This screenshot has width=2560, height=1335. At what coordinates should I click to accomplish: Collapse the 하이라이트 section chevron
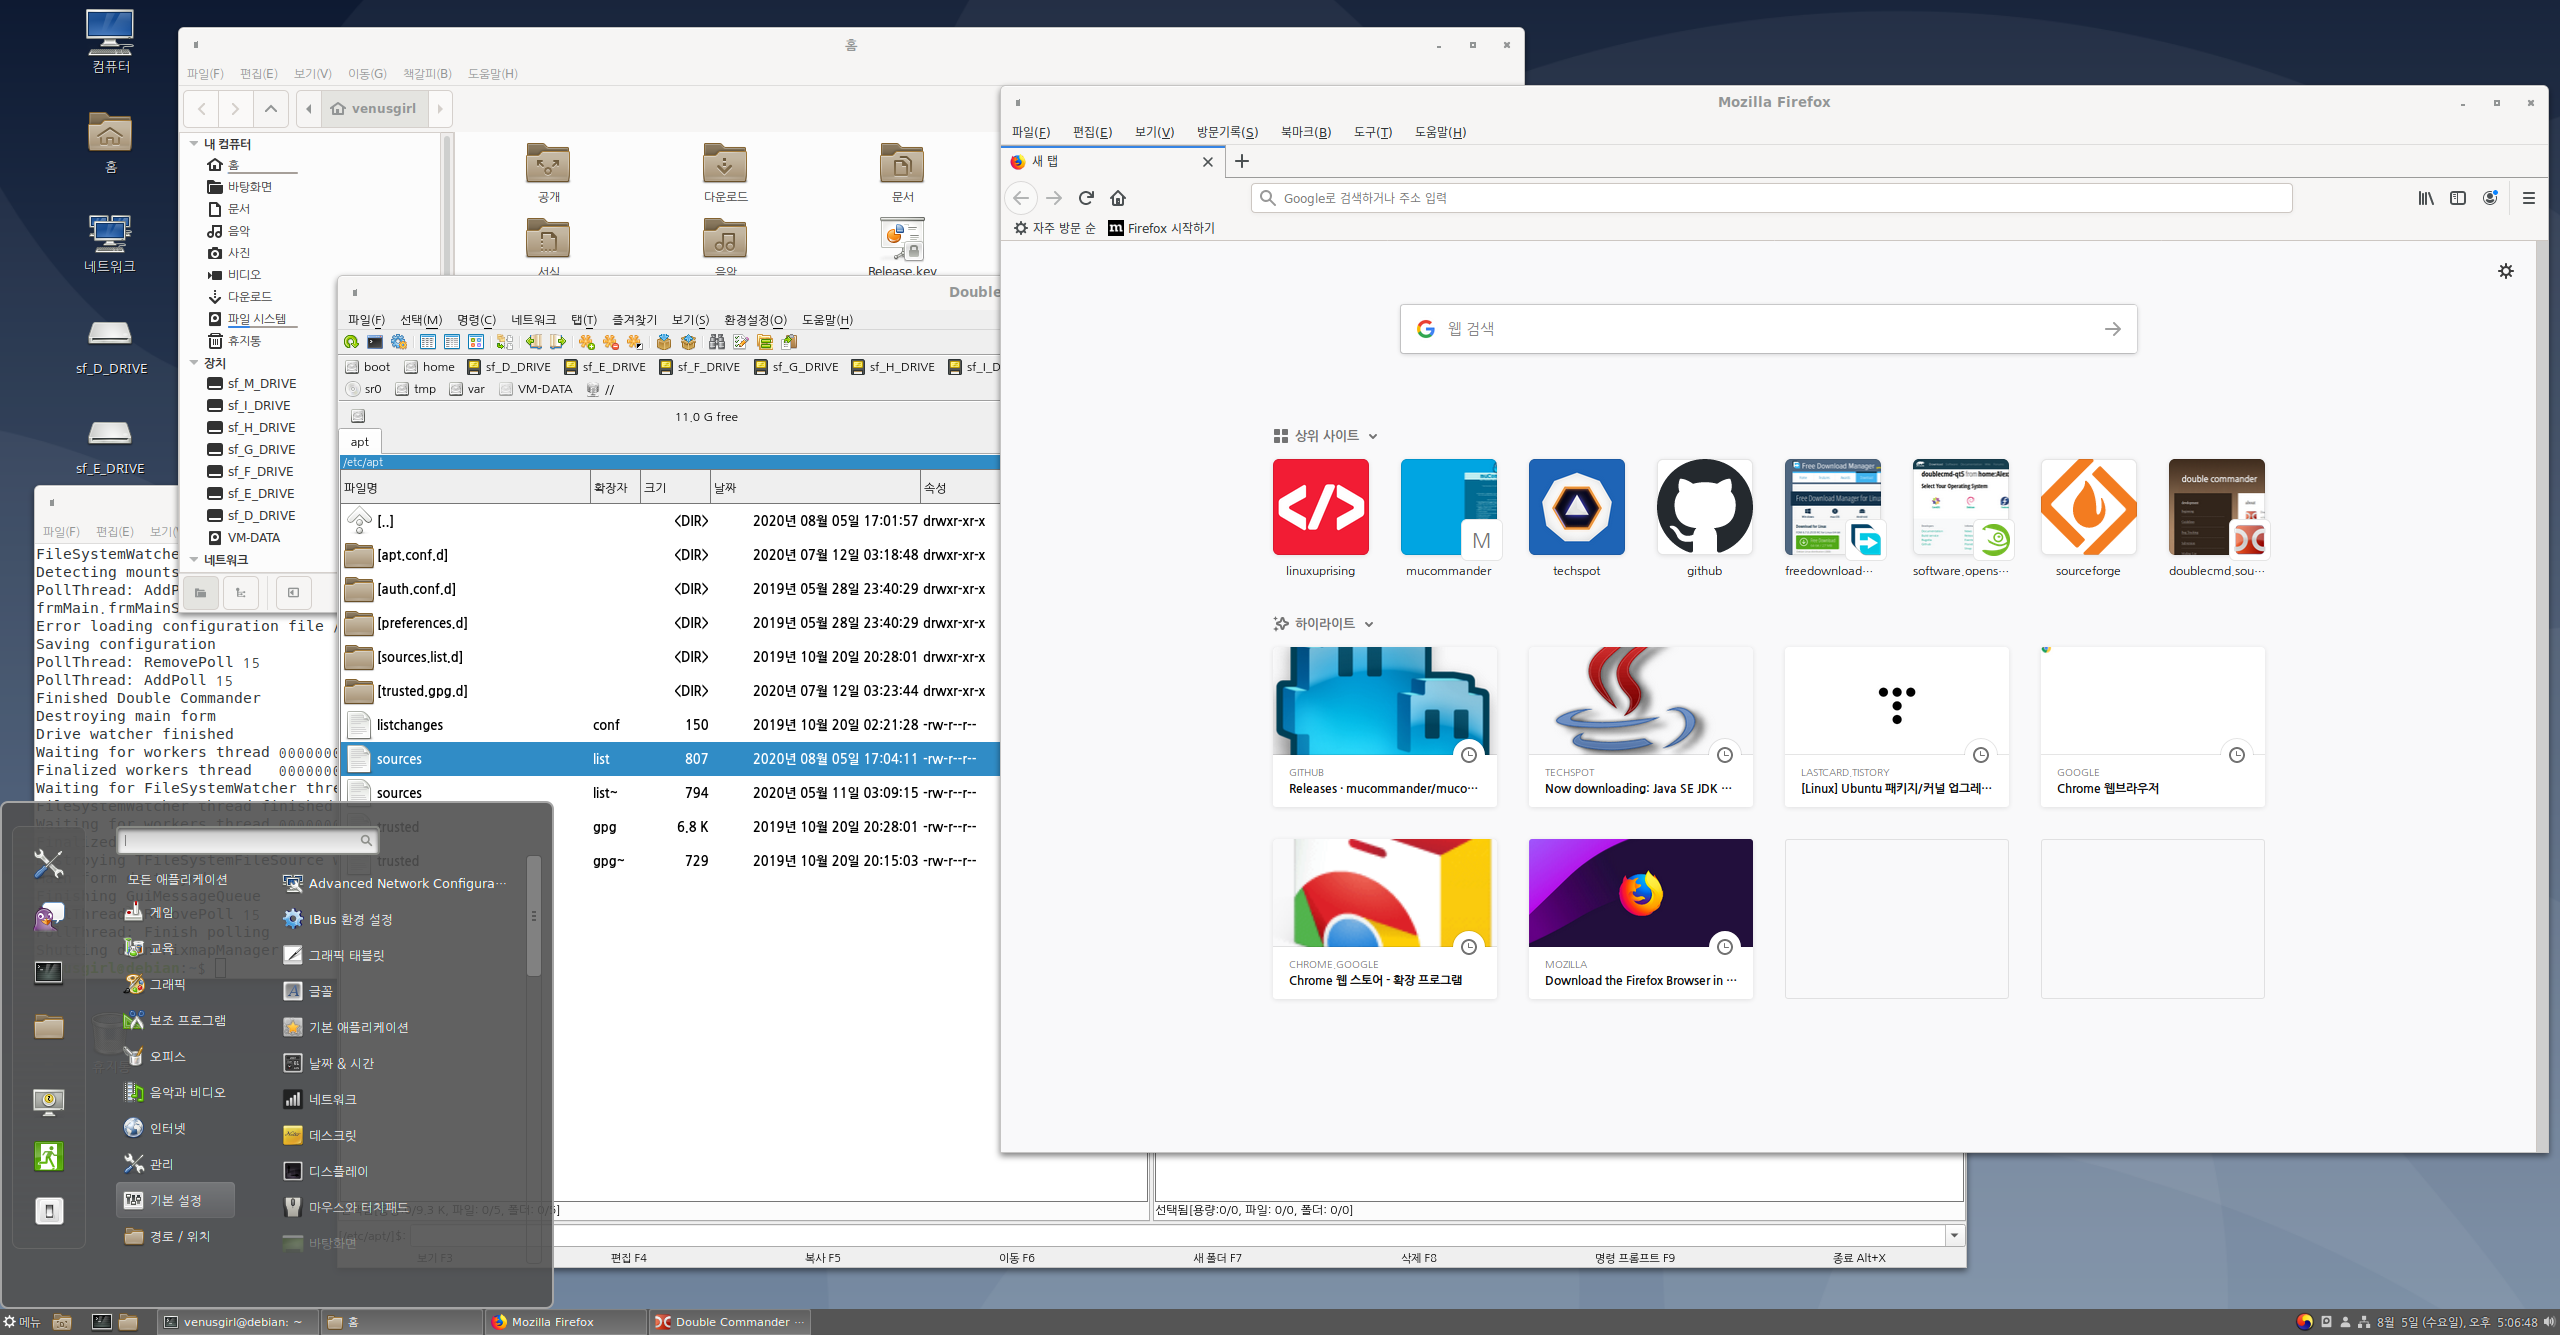click(x=1369, y=624)
